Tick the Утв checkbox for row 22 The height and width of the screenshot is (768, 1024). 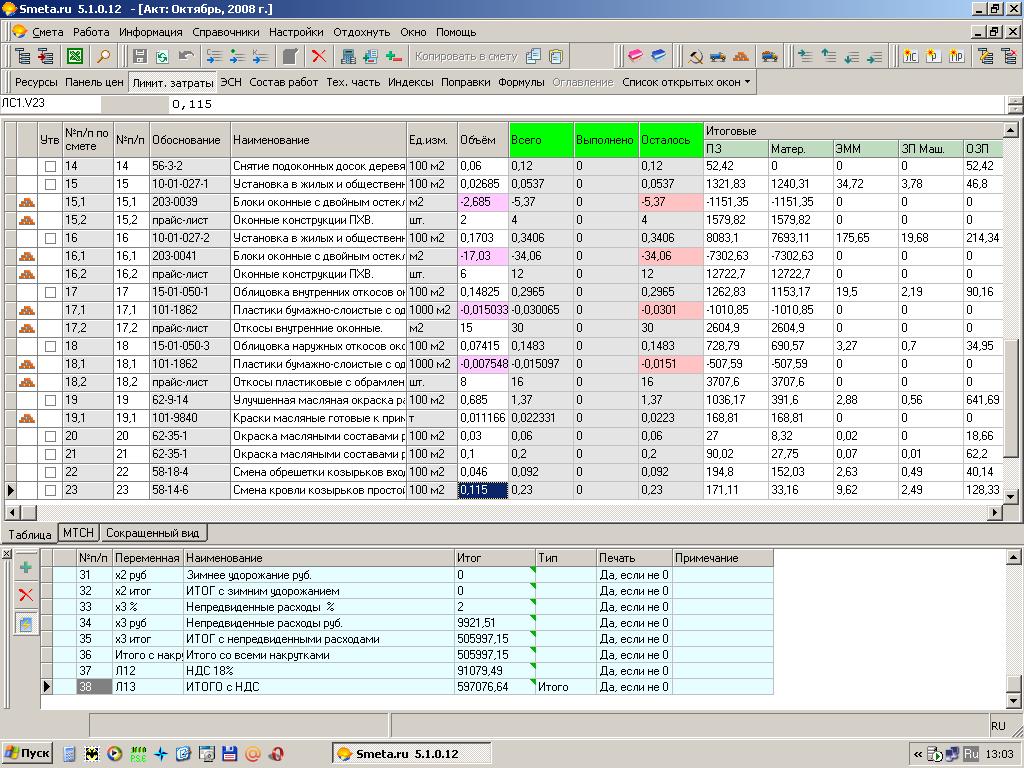[x=50, y=472]
